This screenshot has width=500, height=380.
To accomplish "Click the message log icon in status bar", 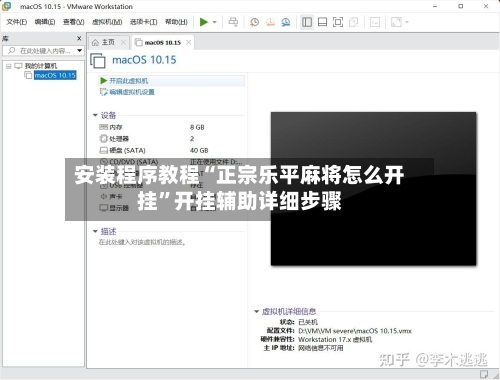I will coord(484,374).
